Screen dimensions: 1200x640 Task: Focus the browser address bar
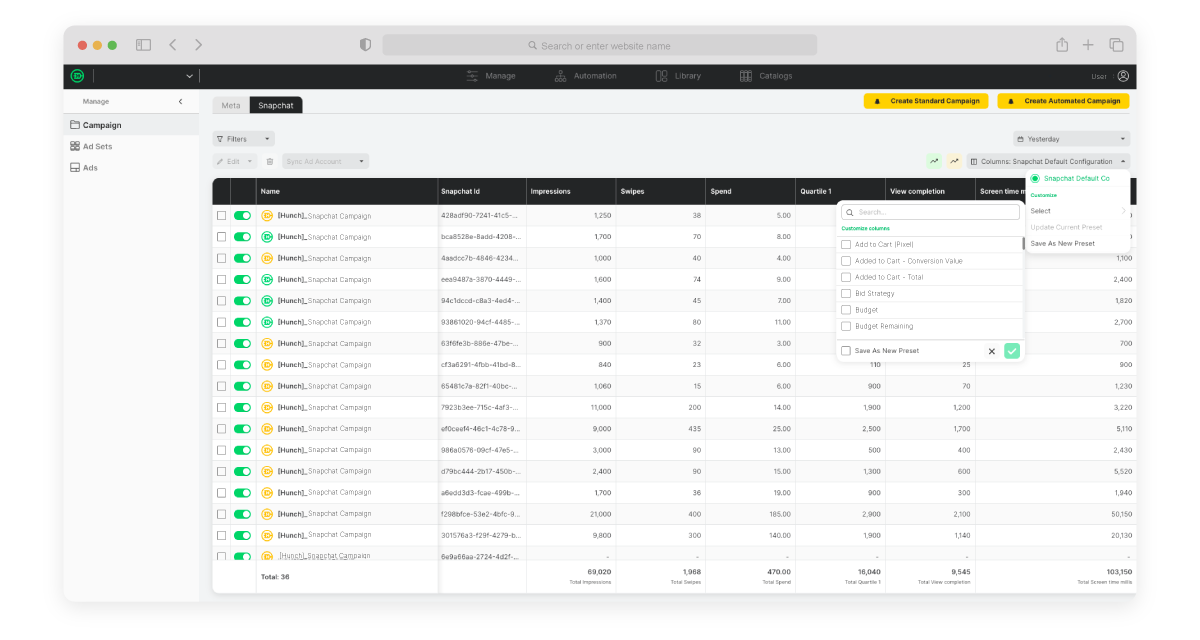pos(600,45)
